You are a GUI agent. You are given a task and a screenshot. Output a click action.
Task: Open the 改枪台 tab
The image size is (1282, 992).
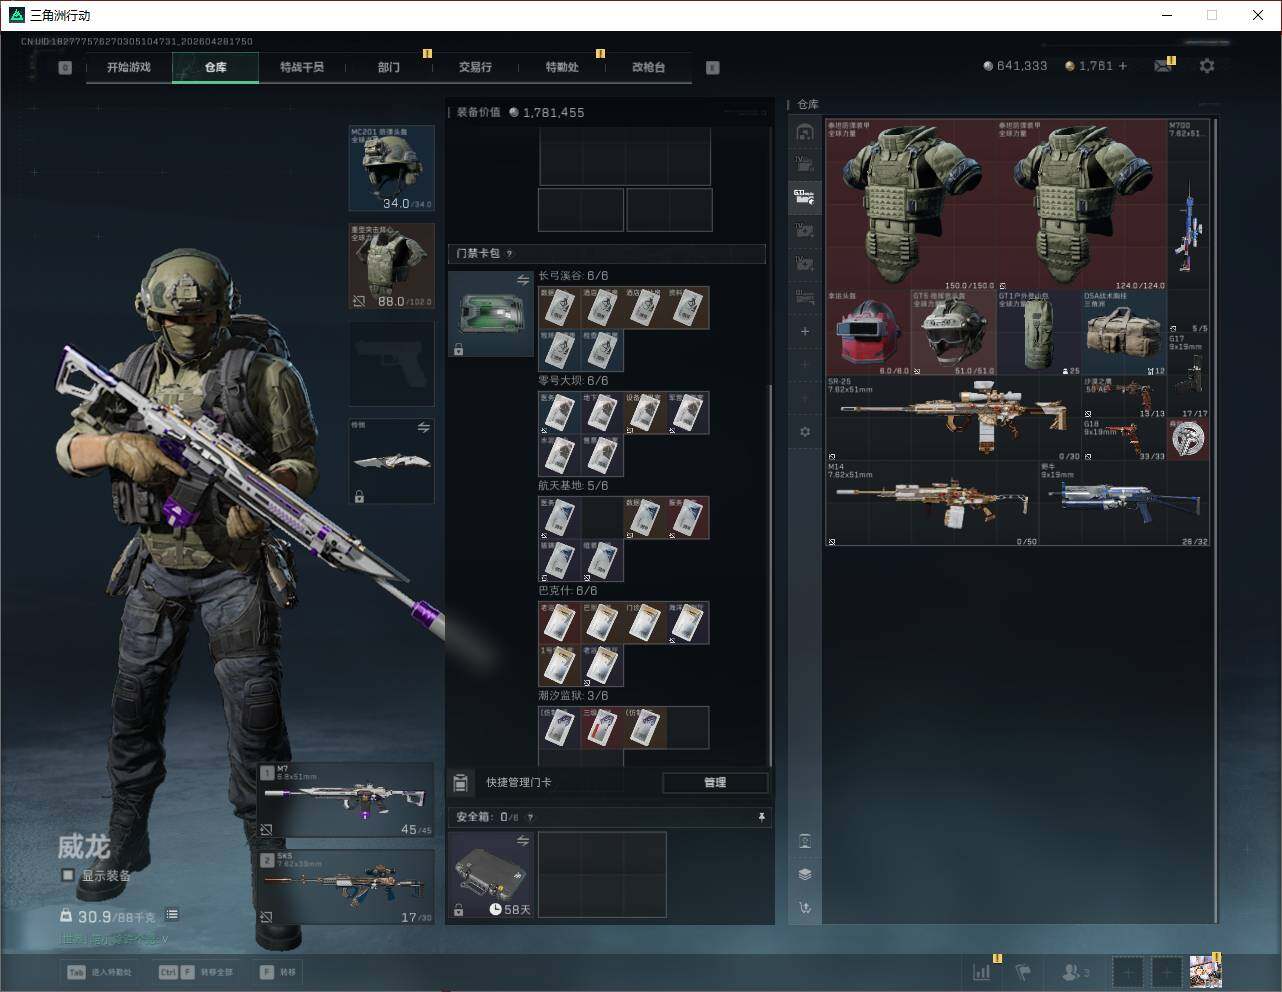point(648,67)
